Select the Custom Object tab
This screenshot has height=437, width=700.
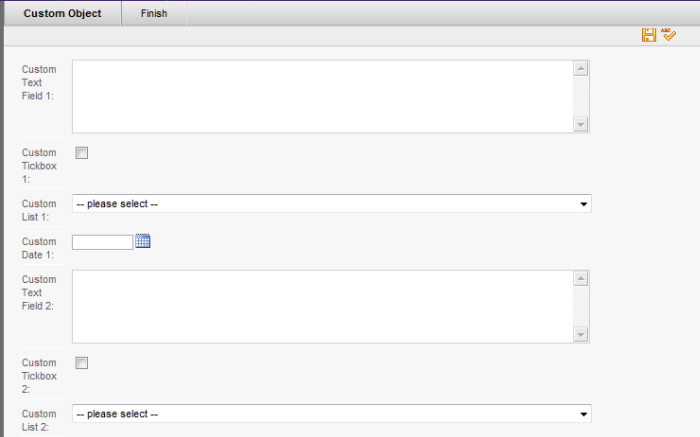tap(62, 13)
